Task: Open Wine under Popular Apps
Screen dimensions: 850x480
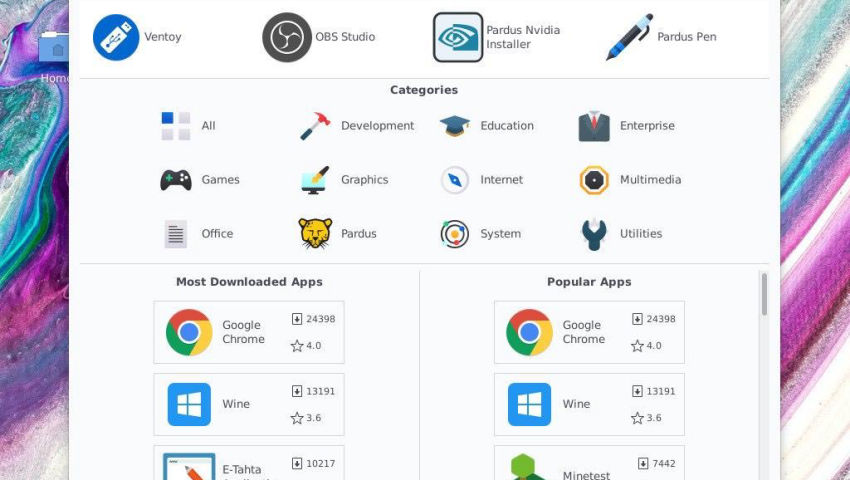Action: coord(589,404)
